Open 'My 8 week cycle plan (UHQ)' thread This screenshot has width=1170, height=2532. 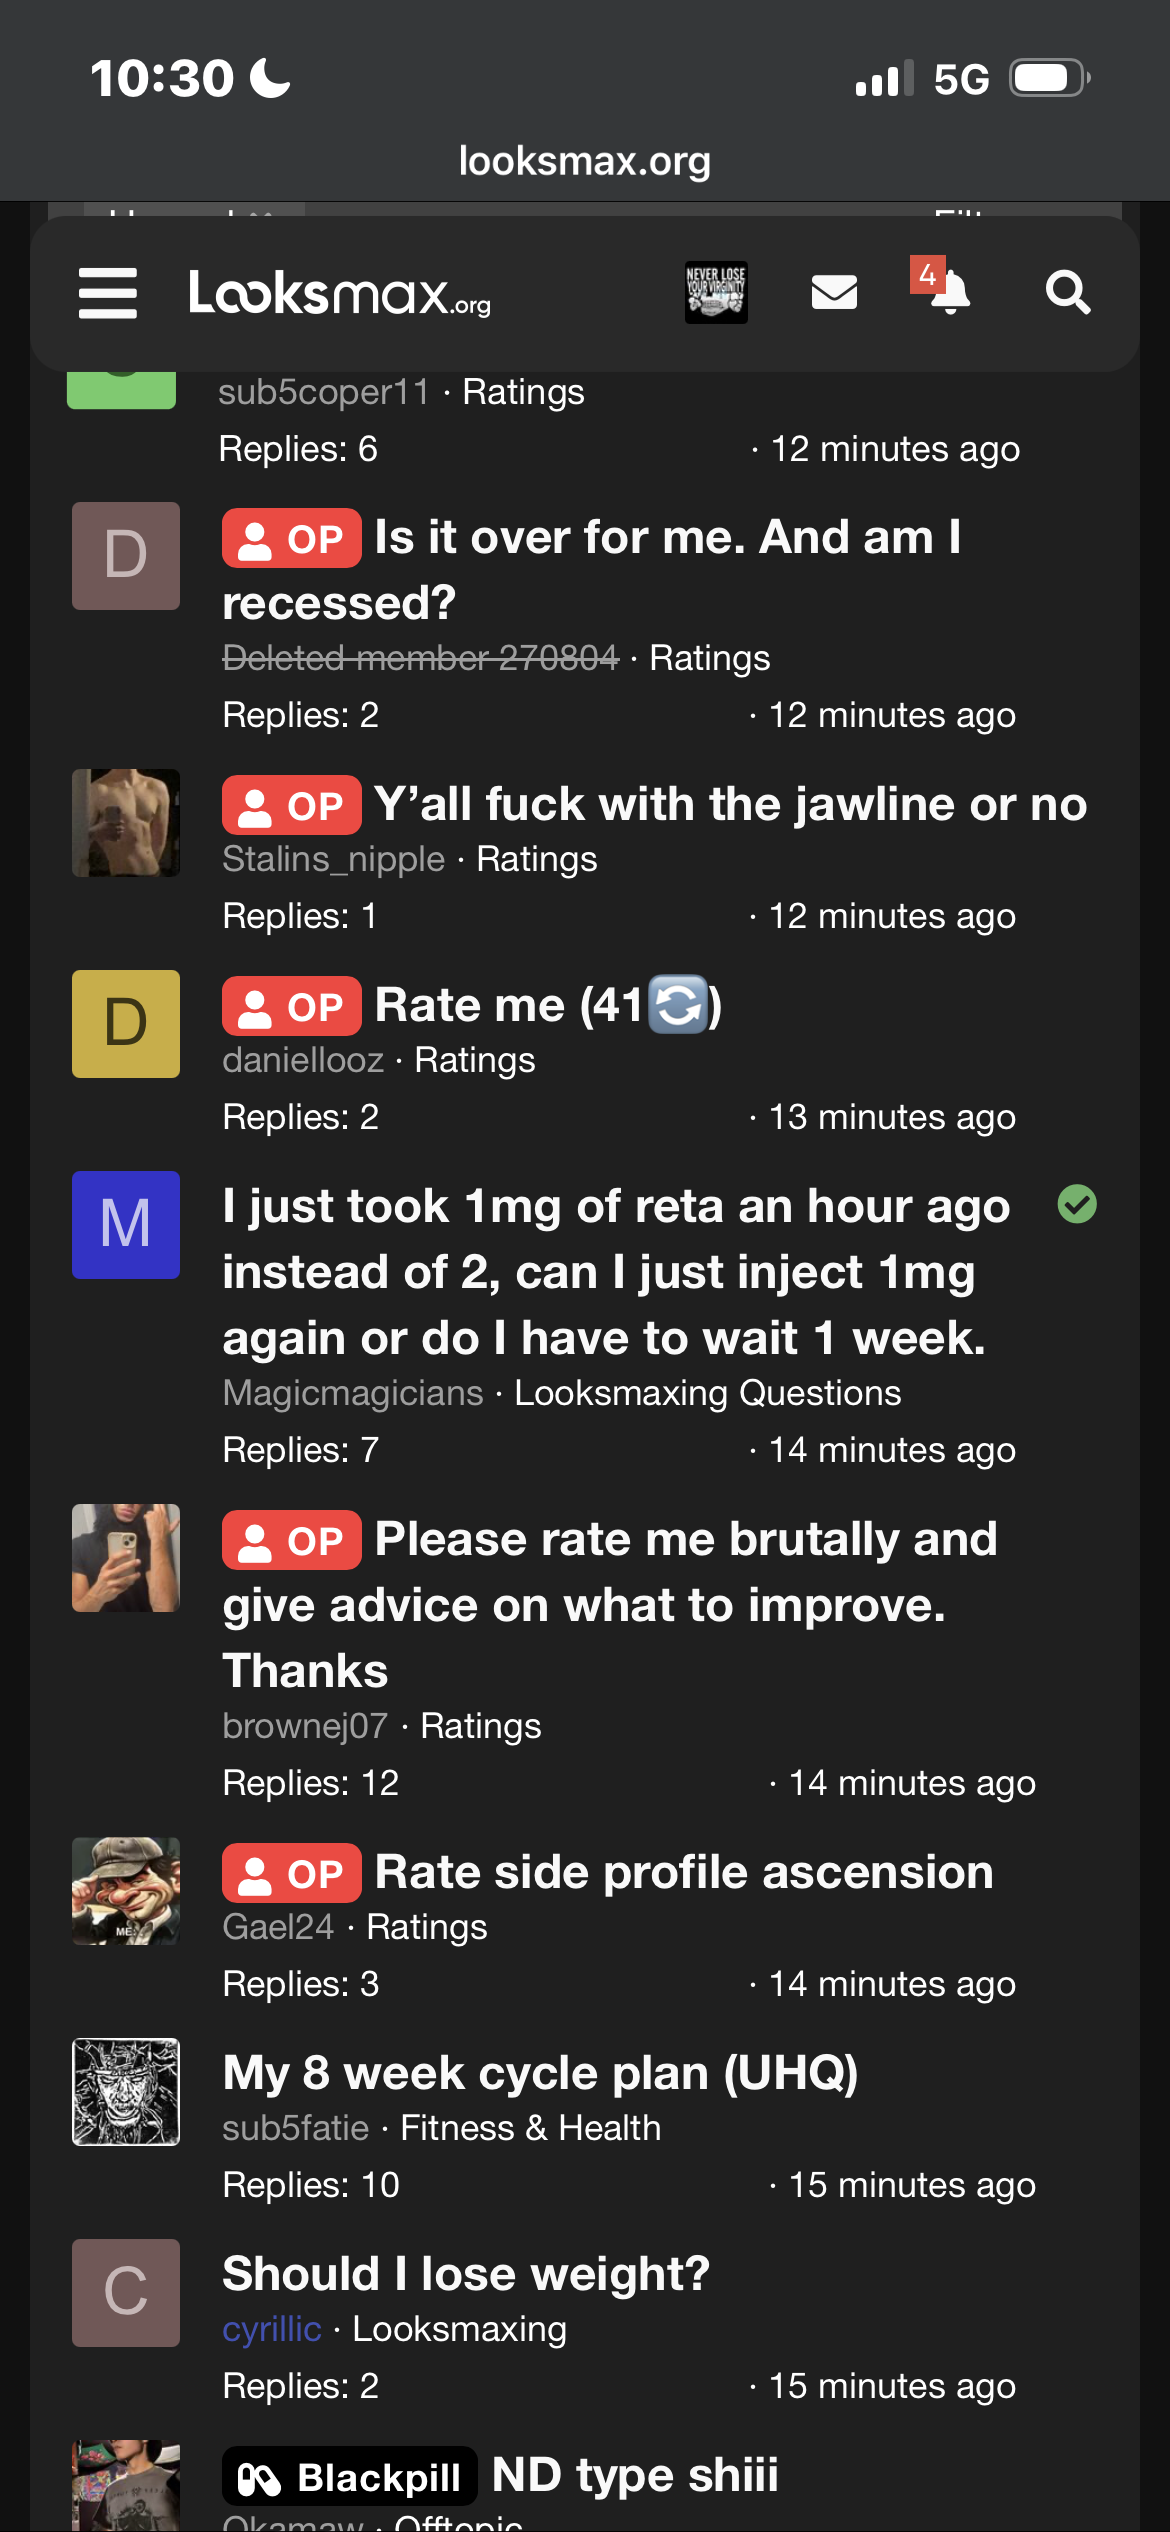click(x=540, y=2072)
